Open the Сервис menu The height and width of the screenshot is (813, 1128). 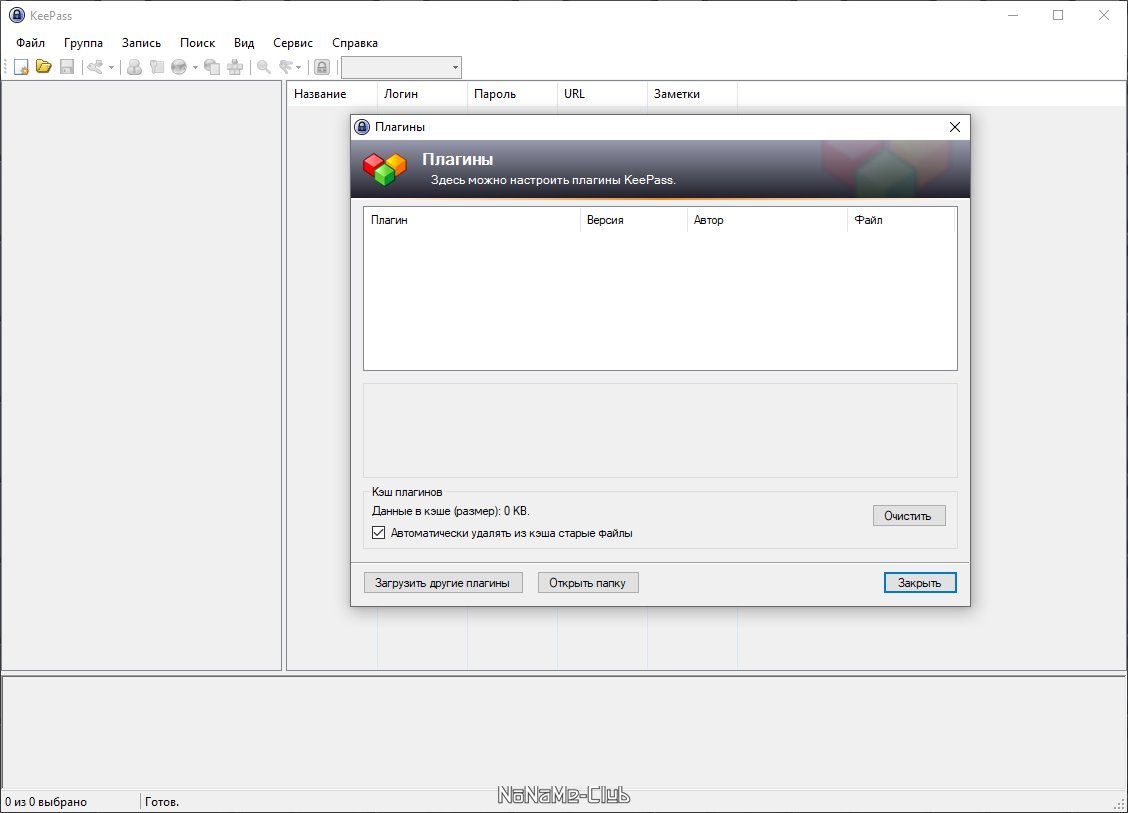pos(293,43)
